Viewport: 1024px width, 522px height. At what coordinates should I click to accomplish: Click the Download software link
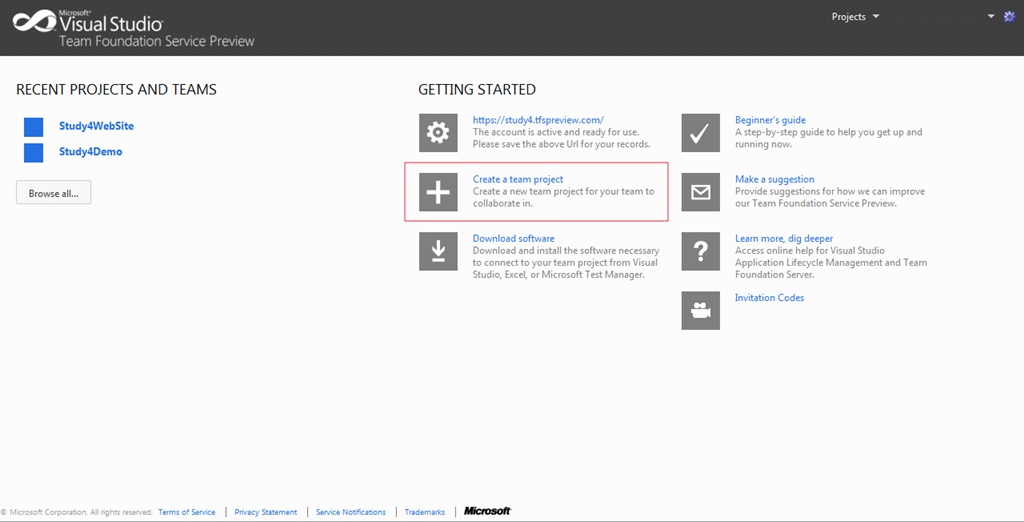click(514, 238)
